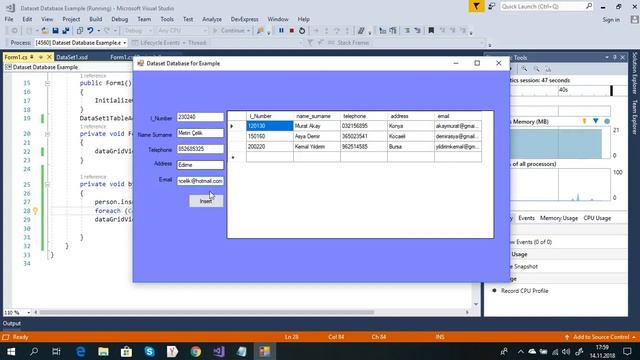
Task: Open Diagnostic Tools window options dropdown
Action: click(x=607, y=58)
